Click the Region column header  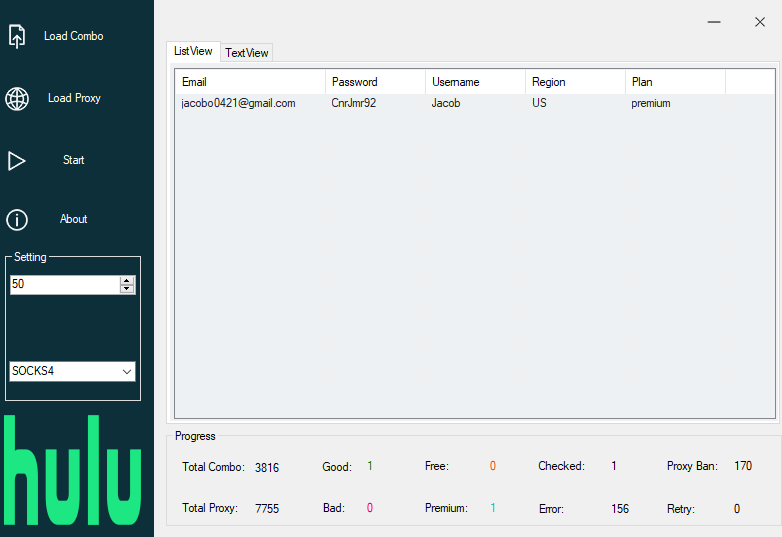[x=576, y=82]
